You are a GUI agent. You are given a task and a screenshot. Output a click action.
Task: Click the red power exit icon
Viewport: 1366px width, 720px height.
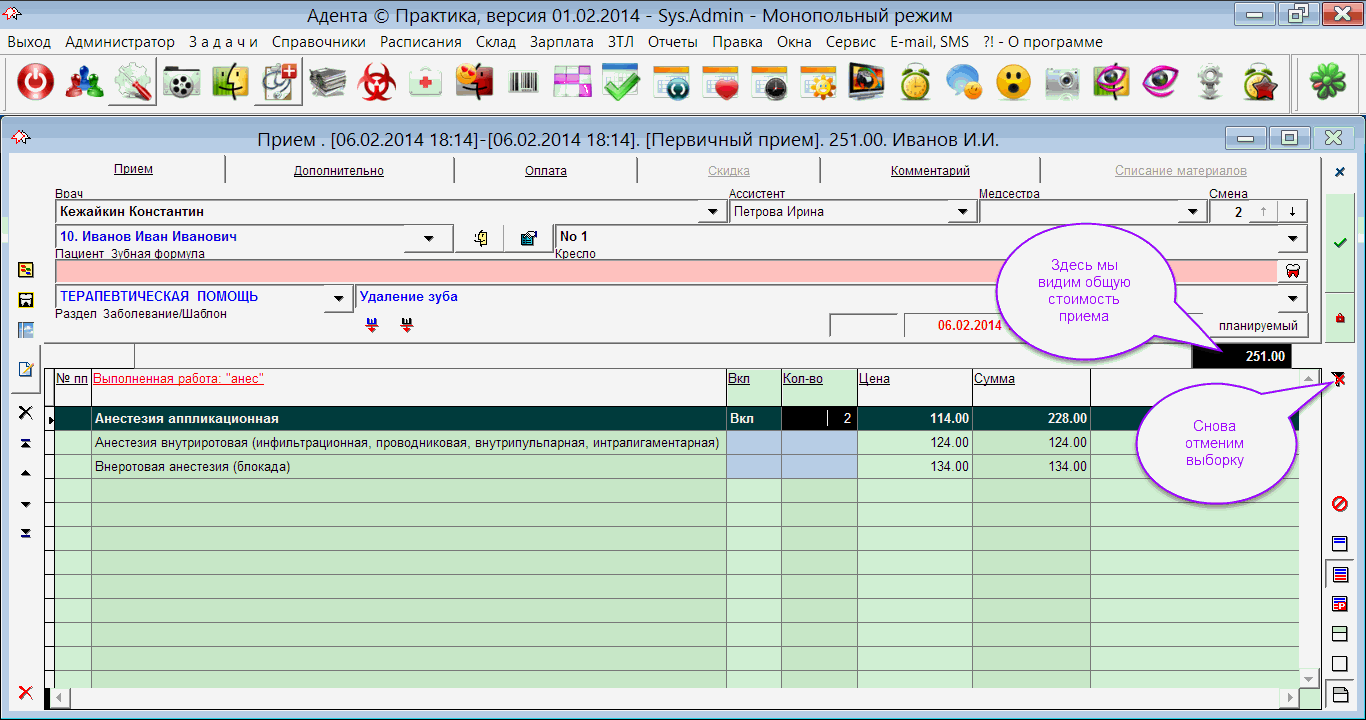[35, 83]
